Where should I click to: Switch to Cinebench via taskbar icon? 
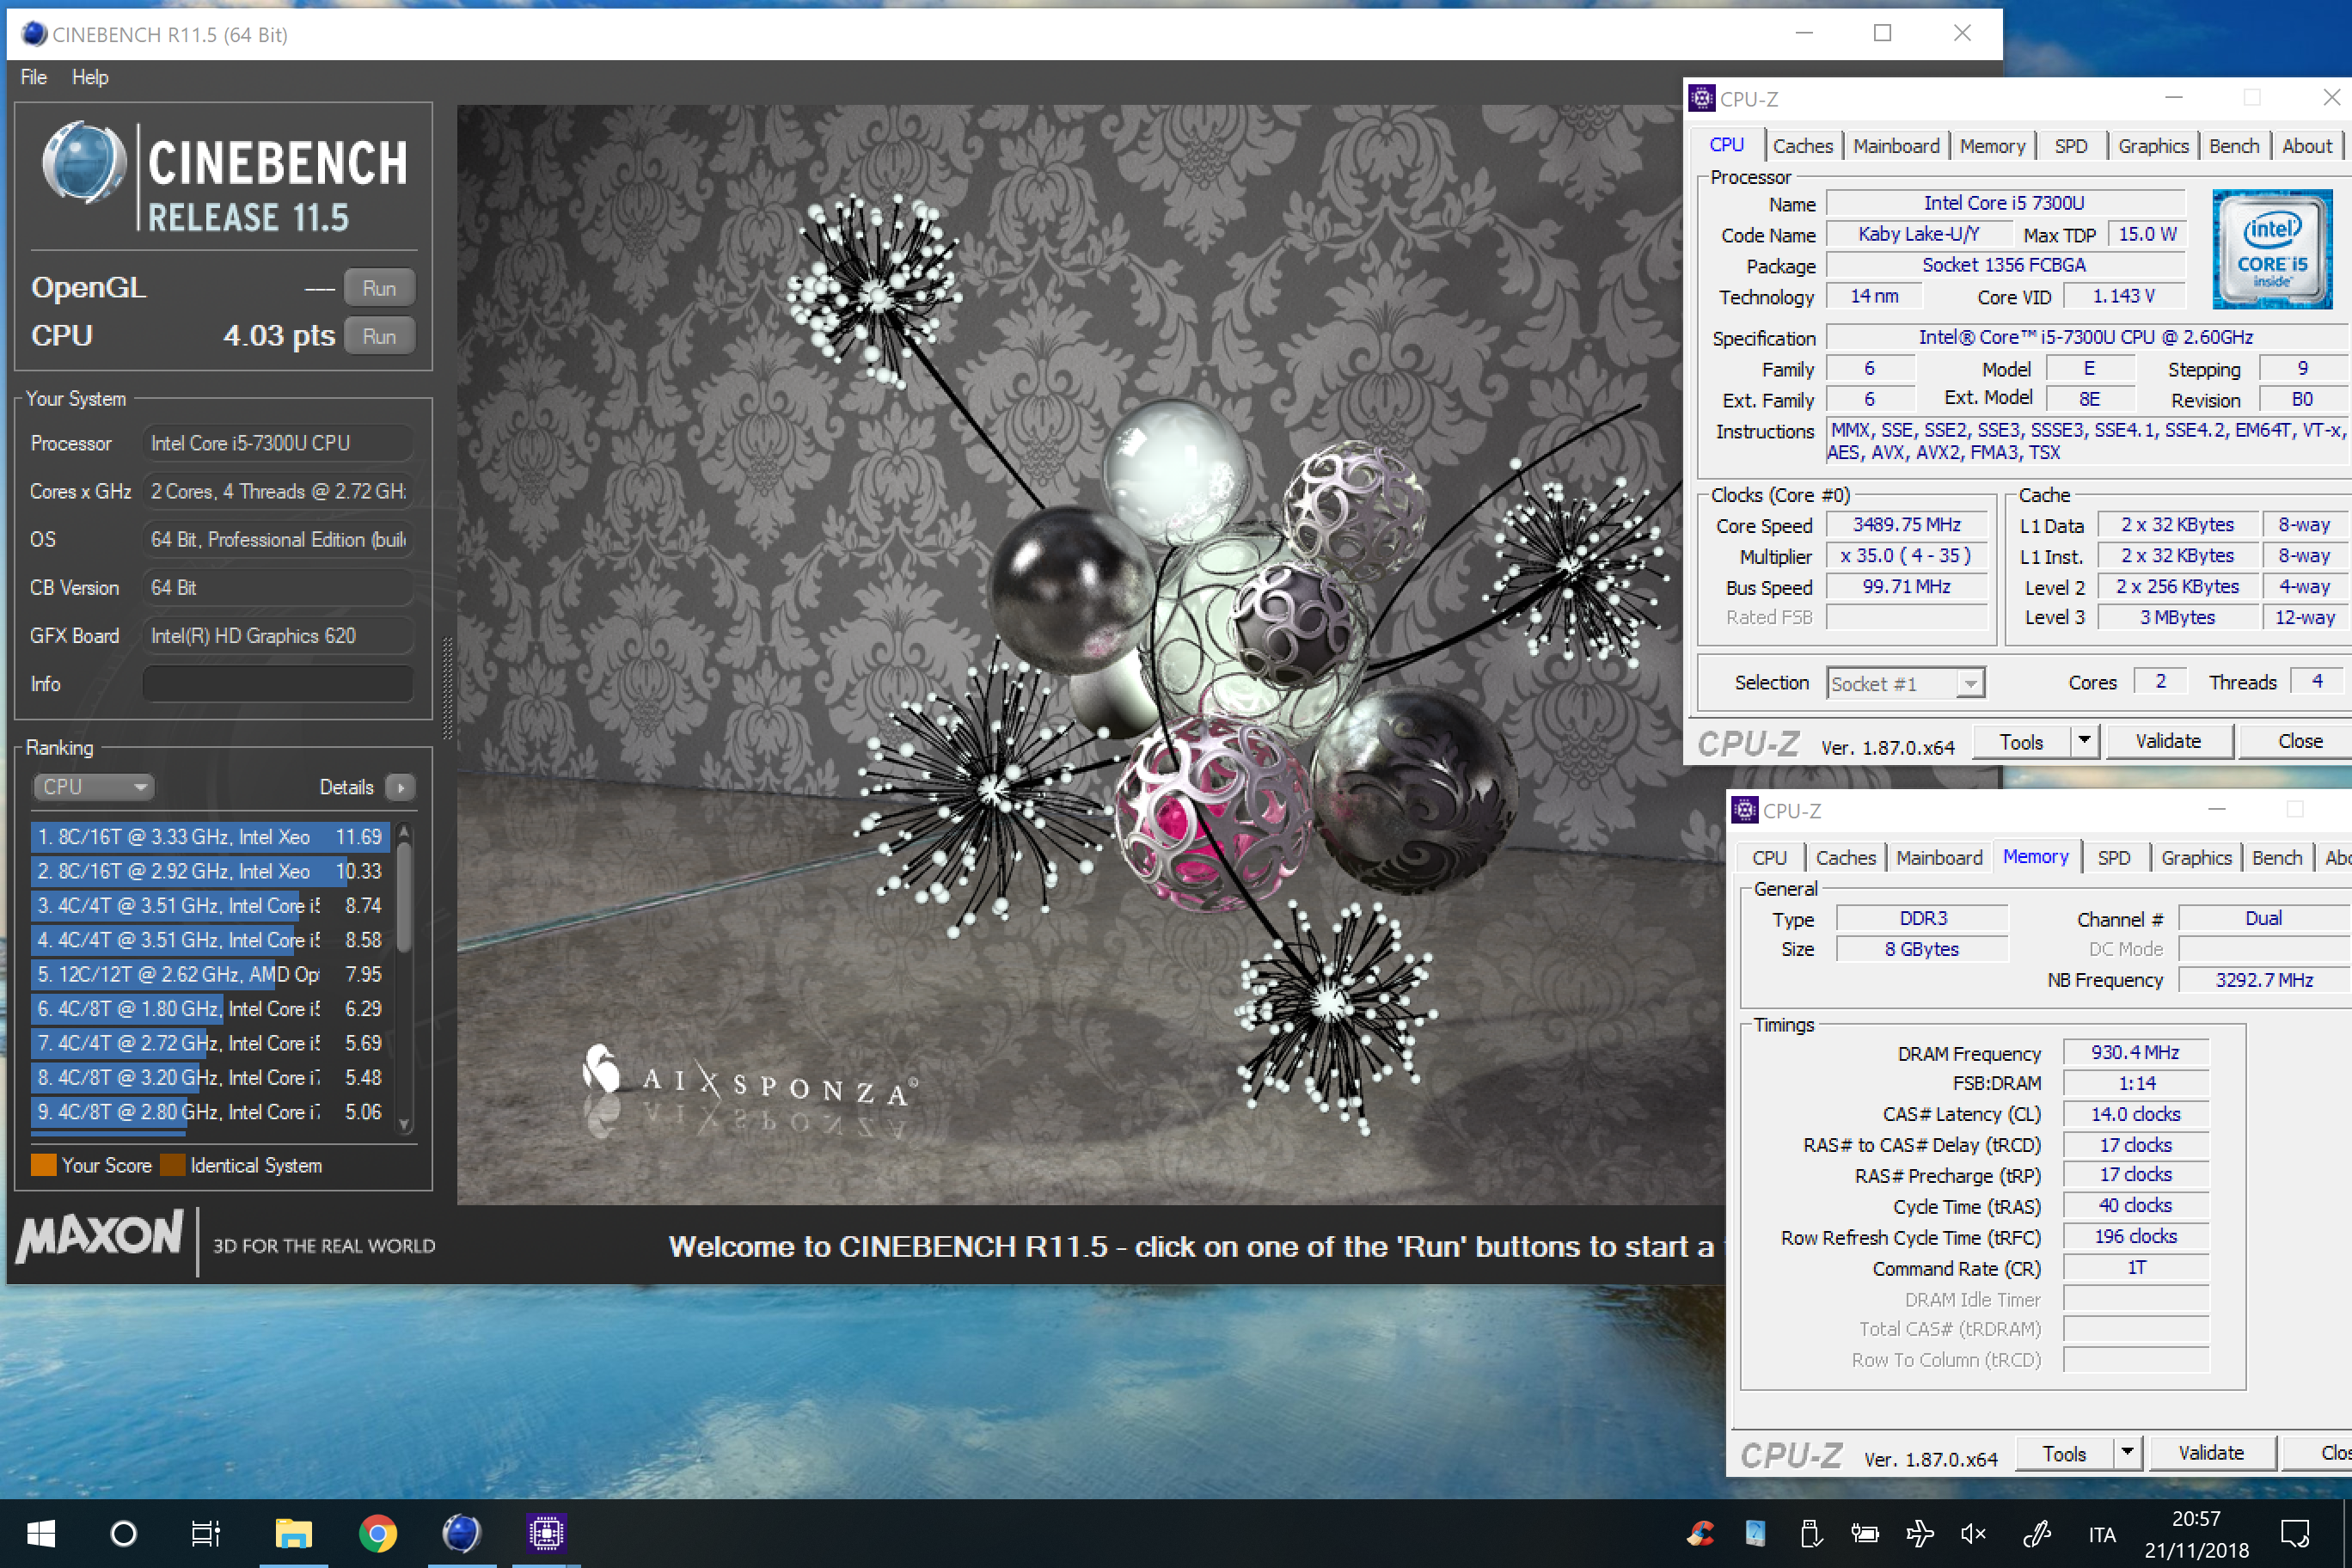click(461, 1533)
